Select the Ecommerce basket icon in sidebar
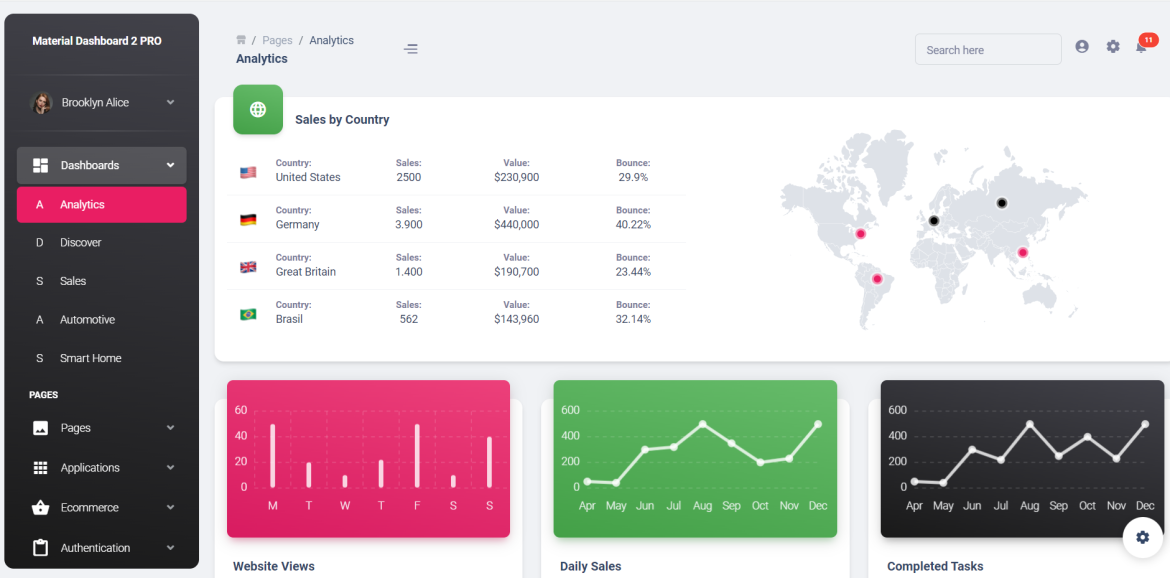Screen dimensions: 1170x578 [x=40, y=507]
